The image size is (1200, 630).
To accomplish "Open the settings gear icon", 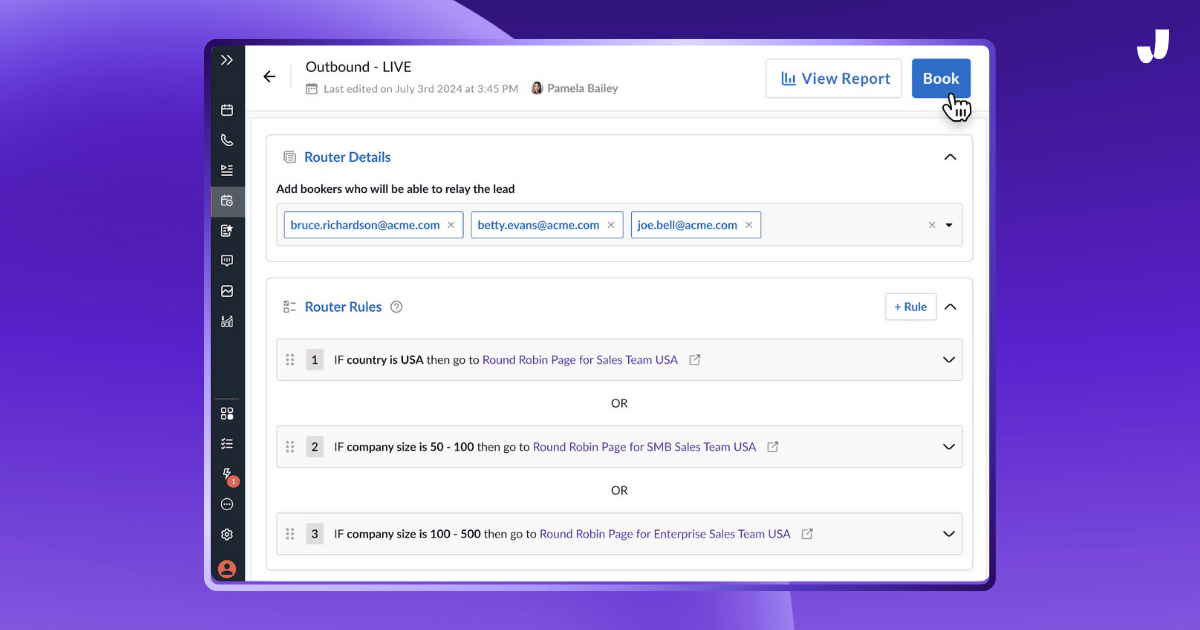I will tap(227, 535).
